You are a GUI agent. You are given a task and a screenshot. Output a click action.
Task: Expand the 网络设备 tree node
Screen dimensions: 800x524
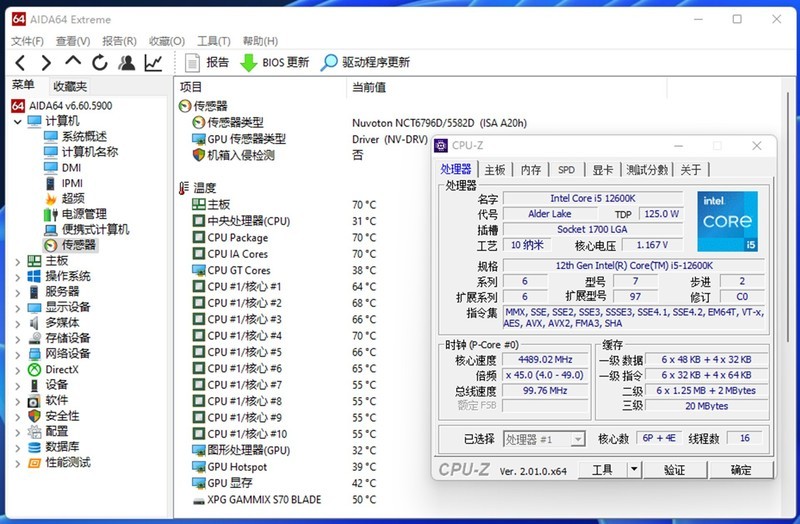pyautogui.click(x=18, y=354)
